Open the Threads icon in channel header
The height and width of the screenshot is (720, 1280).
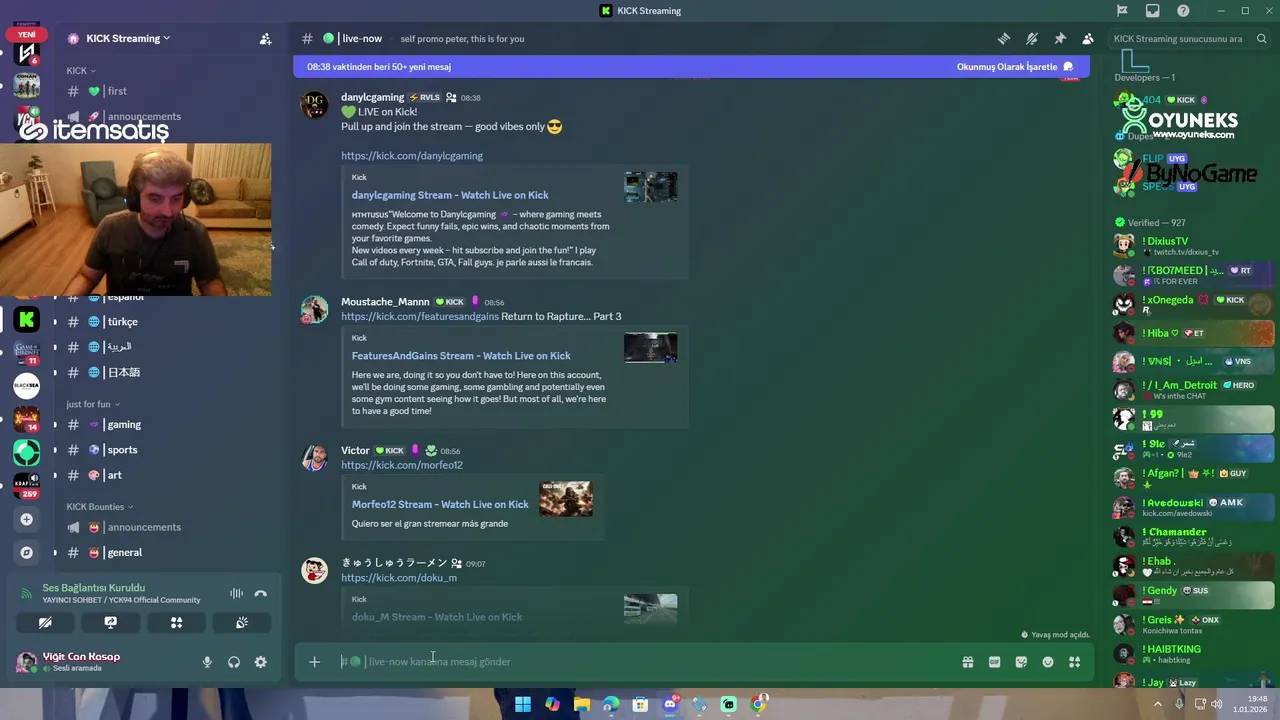1004,39
